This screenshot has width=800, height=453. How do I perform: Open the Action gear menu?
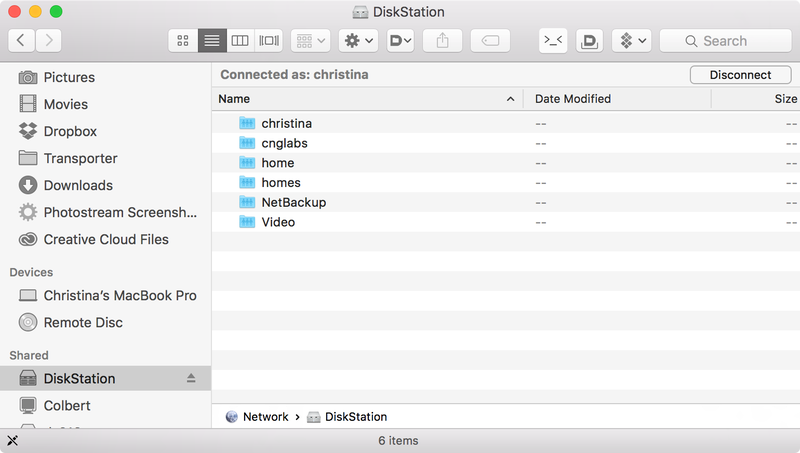(x=359, y=40)
